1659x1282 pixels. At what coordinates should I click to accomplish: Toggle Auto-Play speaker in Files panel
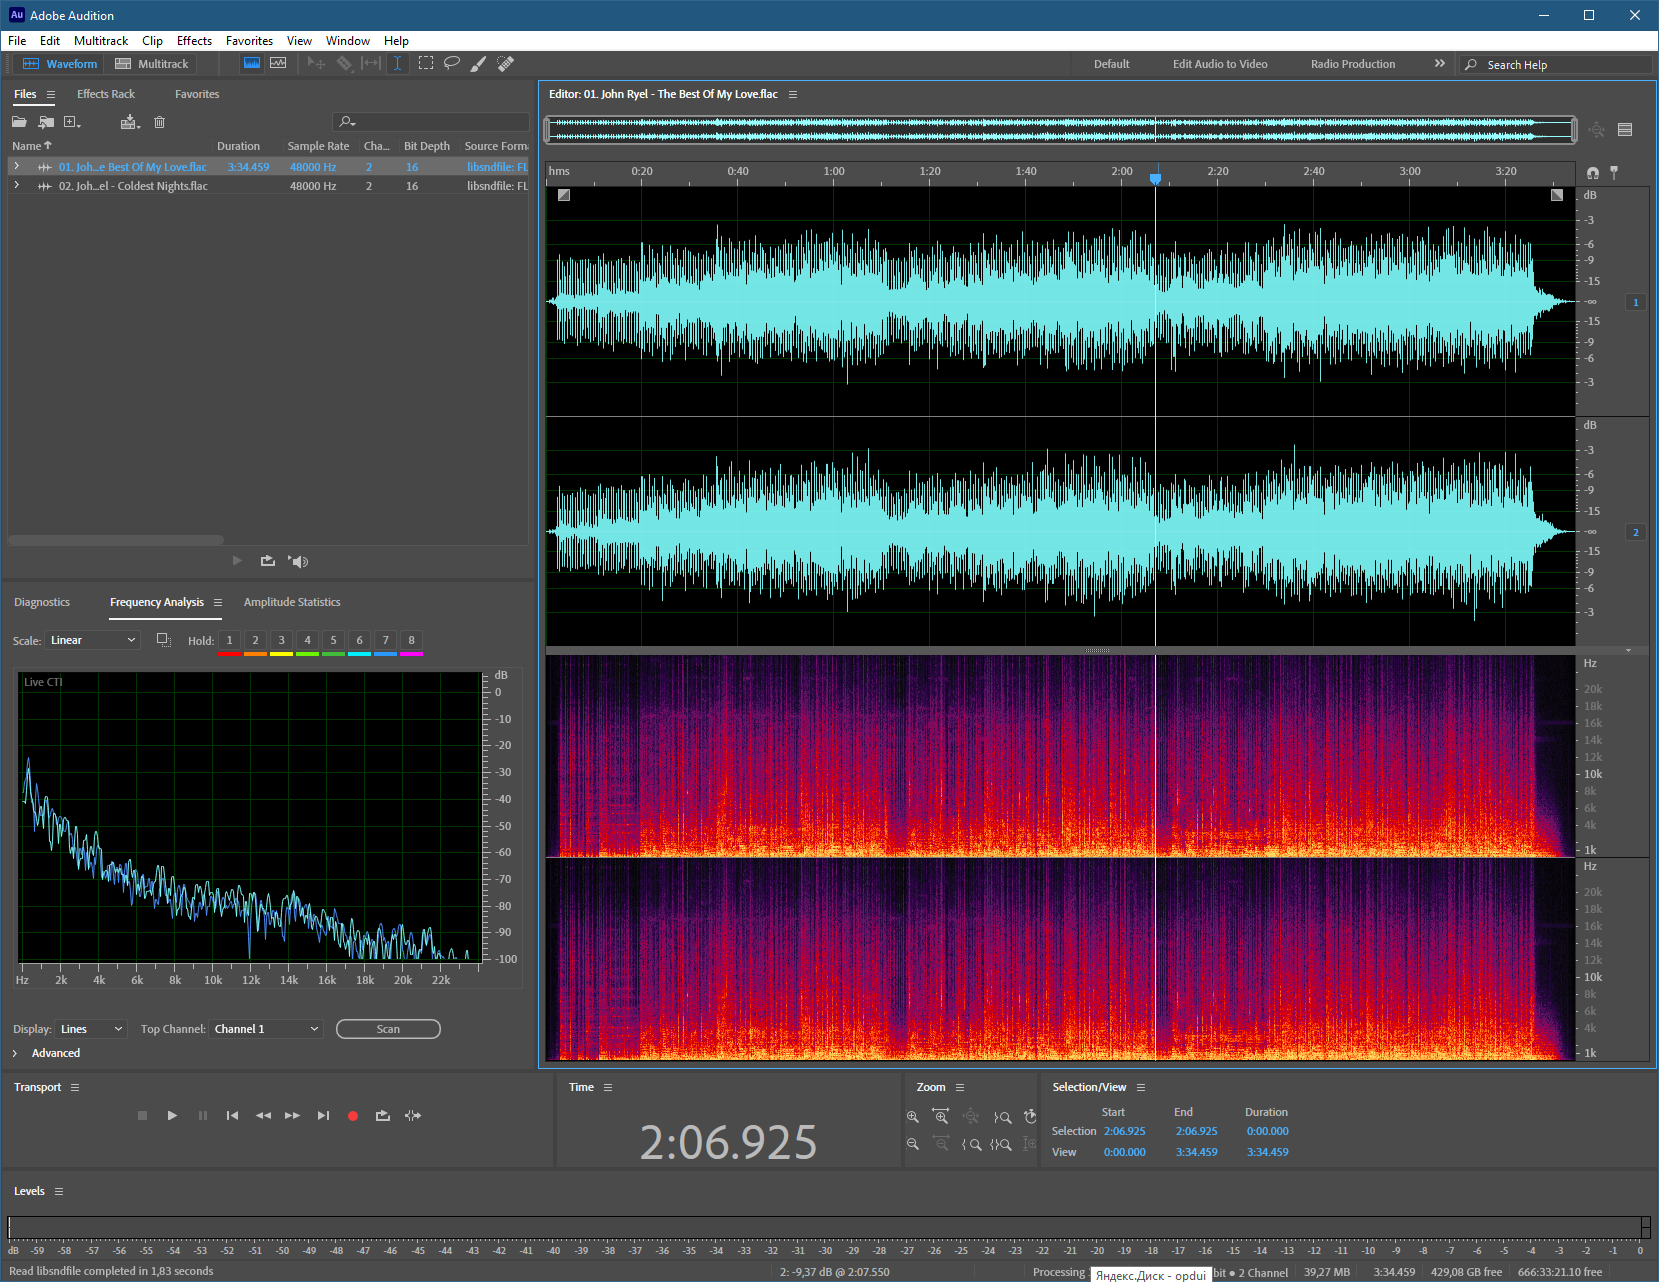pos(298,561)
